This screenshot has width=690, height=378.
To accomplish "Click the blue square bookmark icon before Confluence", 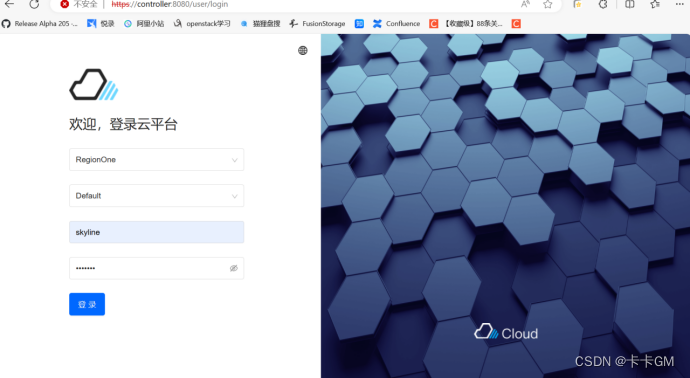I will coord(360,24).
